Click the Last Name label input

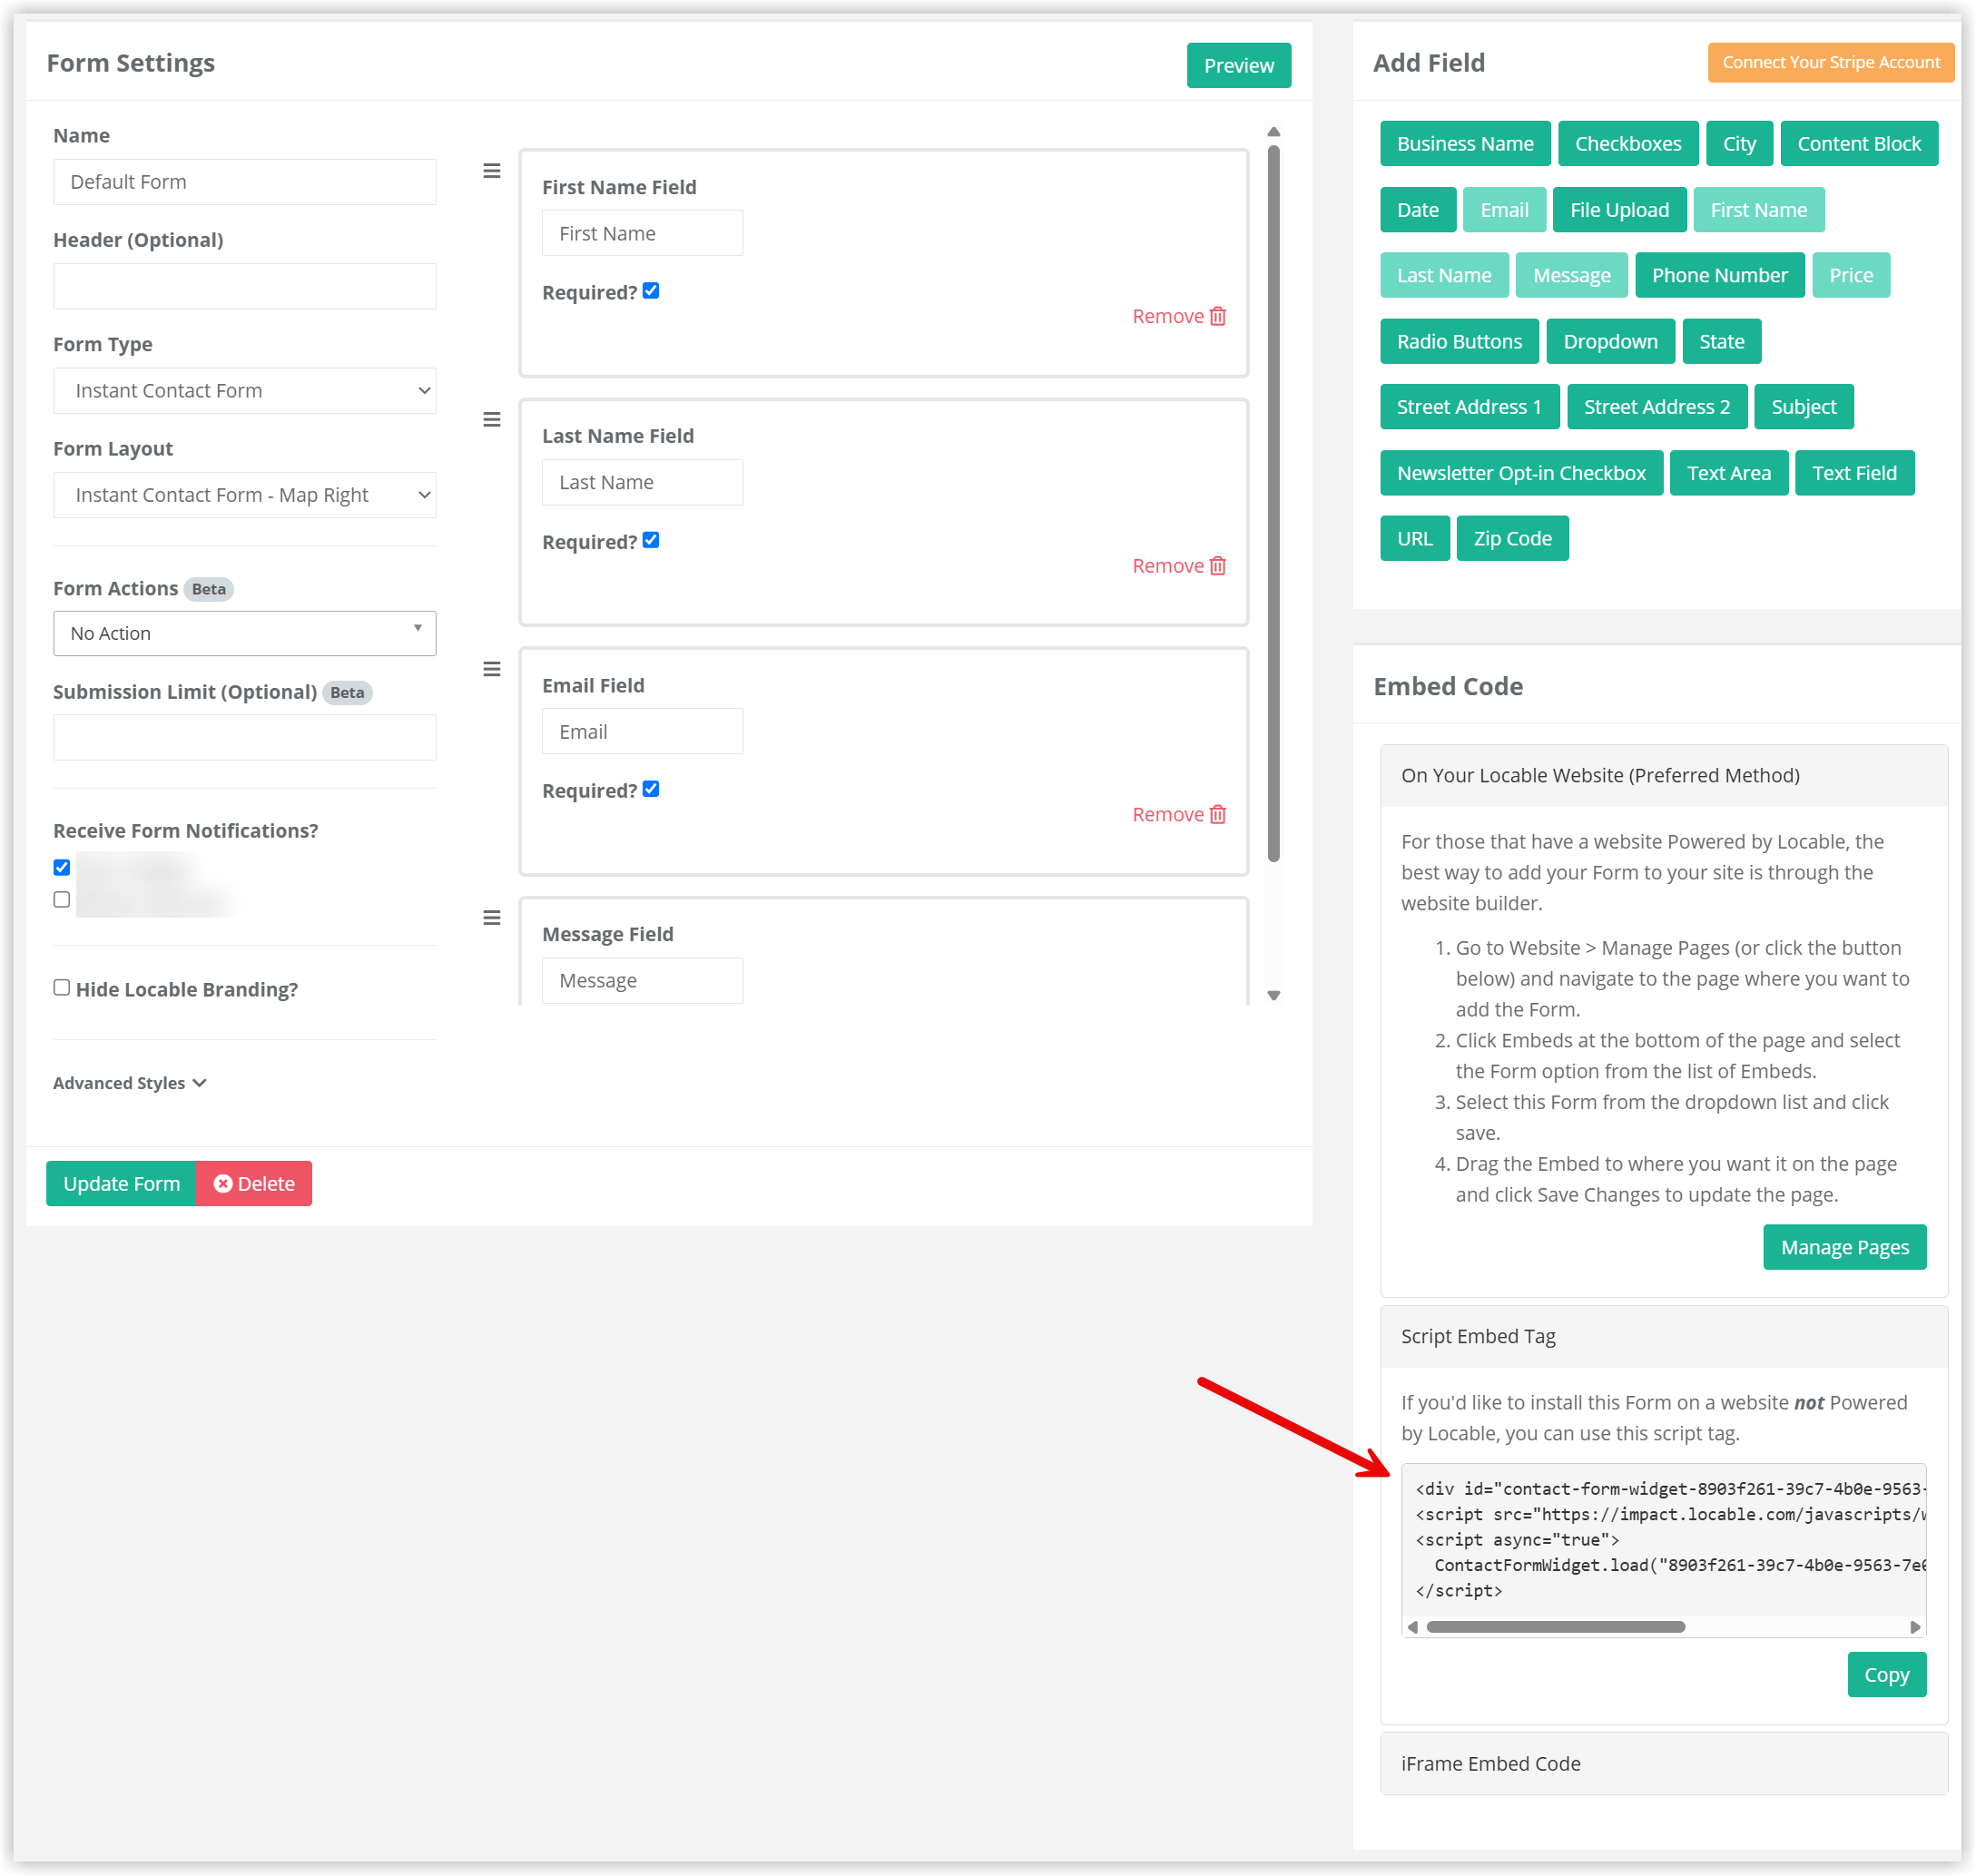coord(643,483)
